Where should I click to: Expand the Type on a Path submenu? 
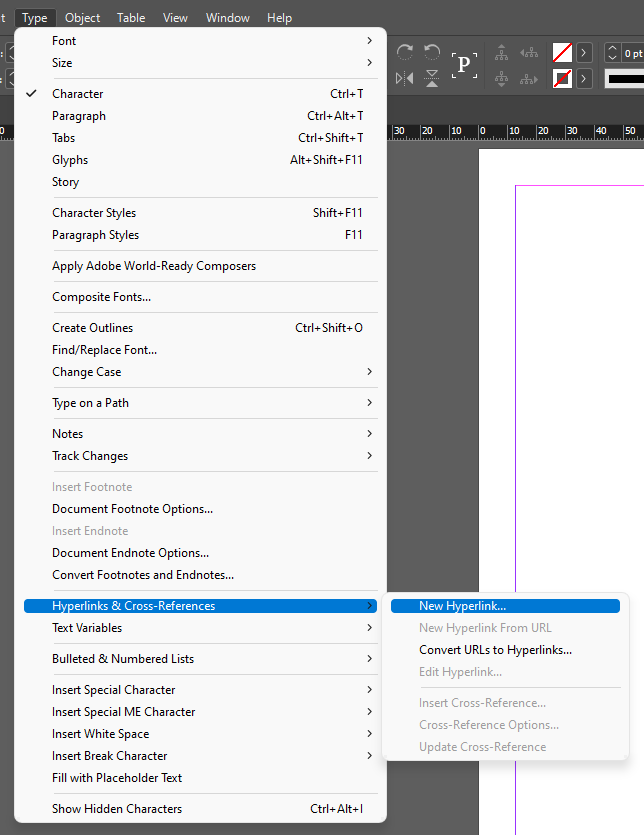click(201, 403)
